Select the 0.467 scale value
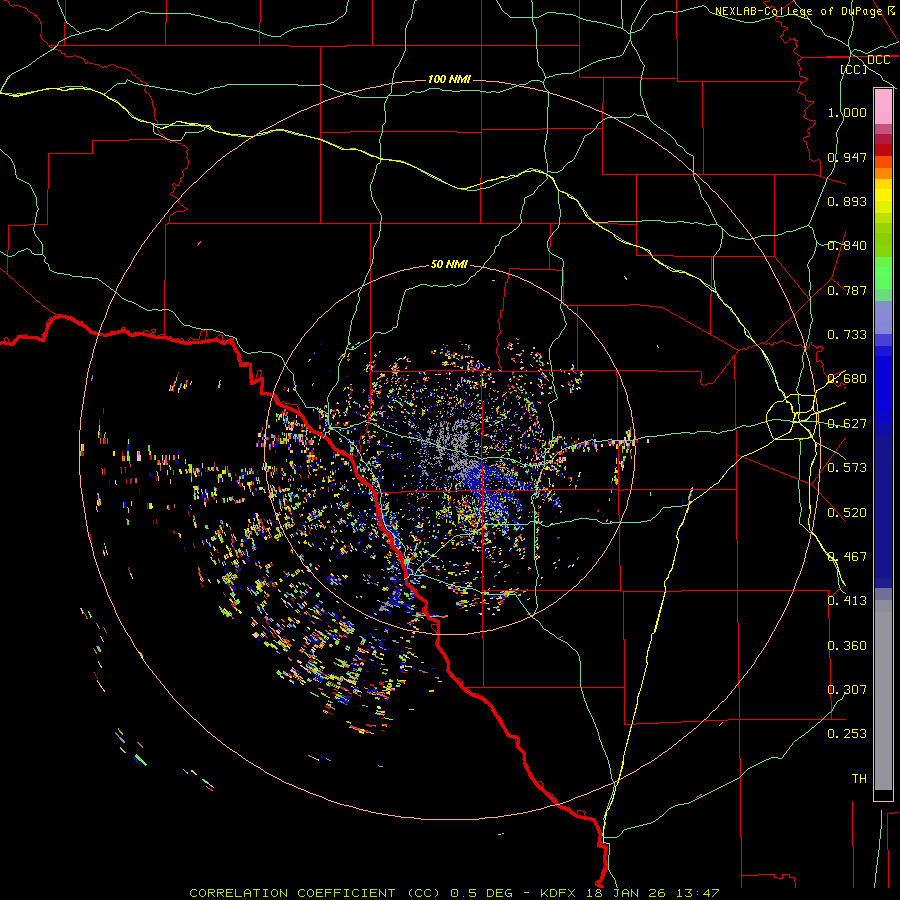The height and width of the screenshot is (900, 900). (847, 557)
